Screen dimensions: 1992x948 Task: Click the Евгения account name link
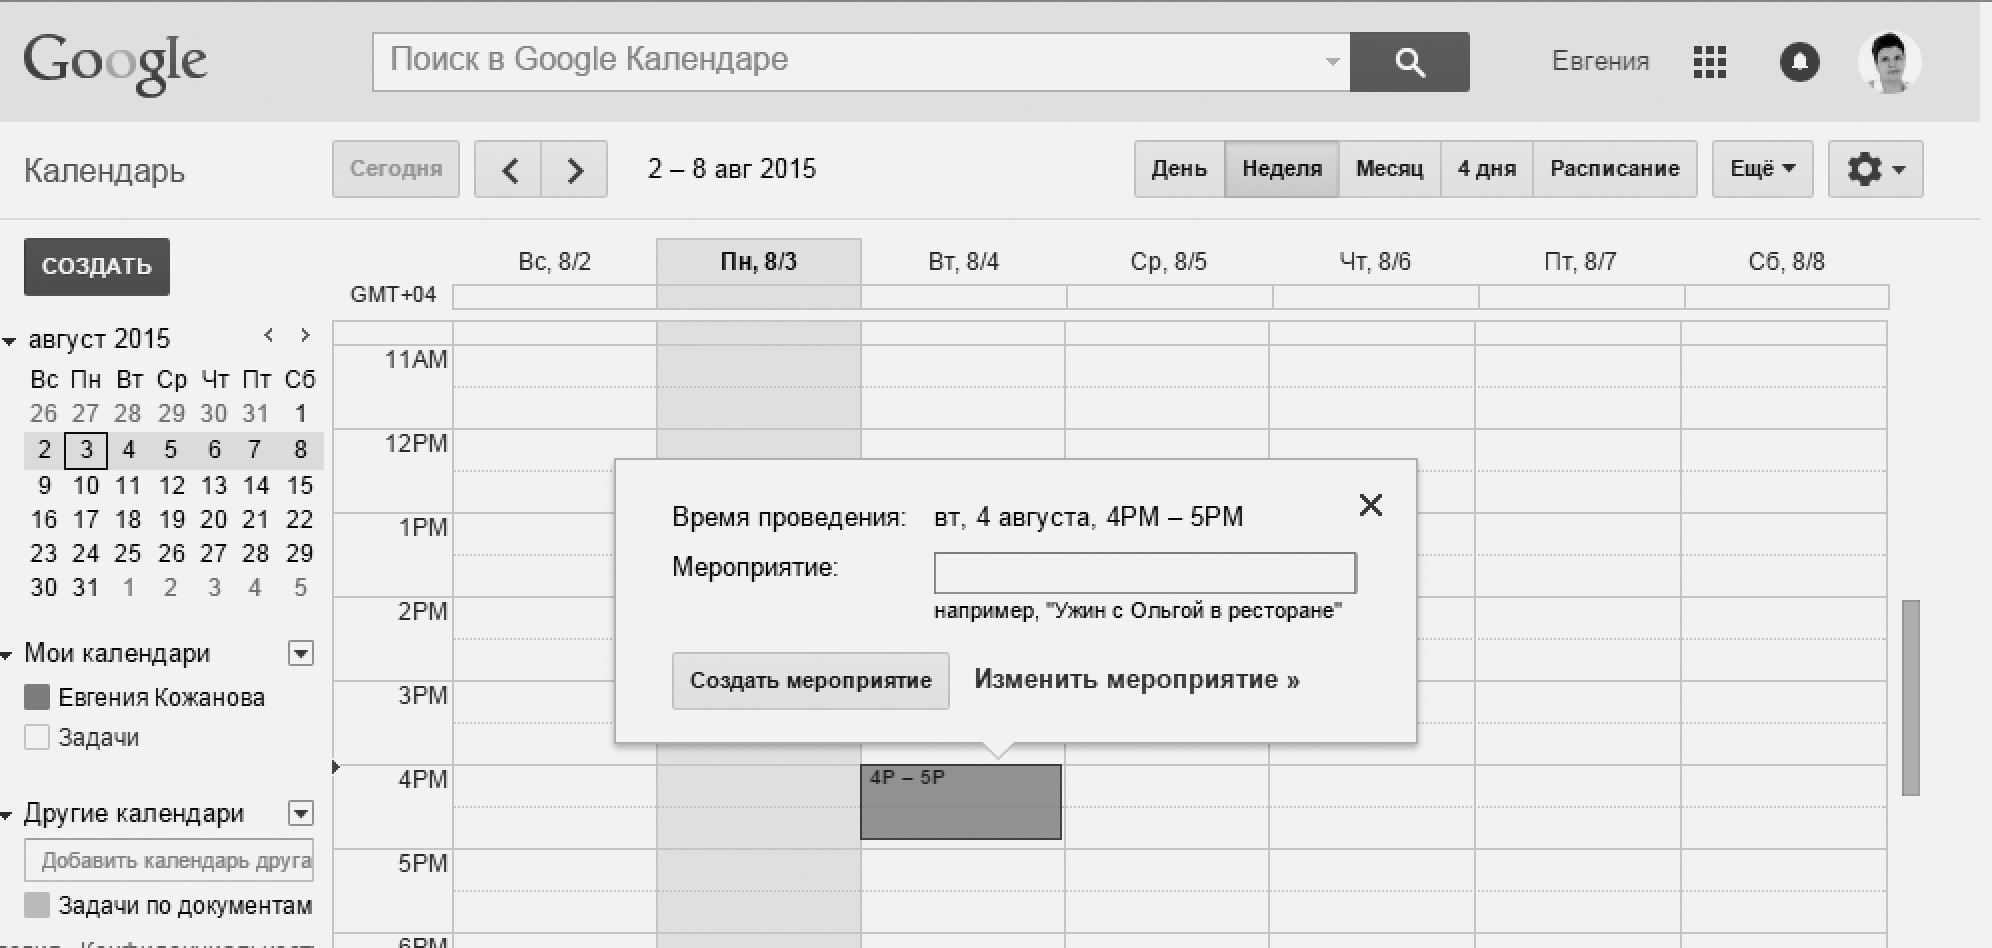1600,62
